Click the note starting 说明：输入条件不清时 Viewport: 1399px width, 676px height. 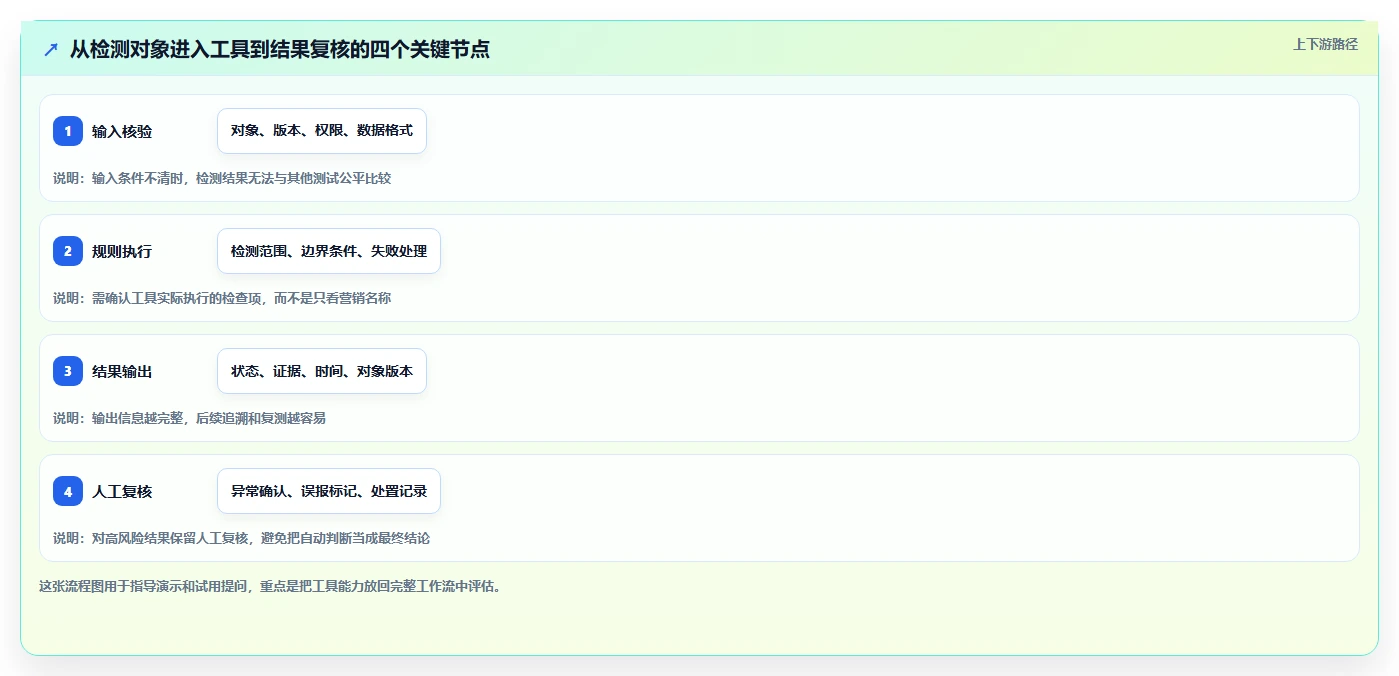(222, 178)
